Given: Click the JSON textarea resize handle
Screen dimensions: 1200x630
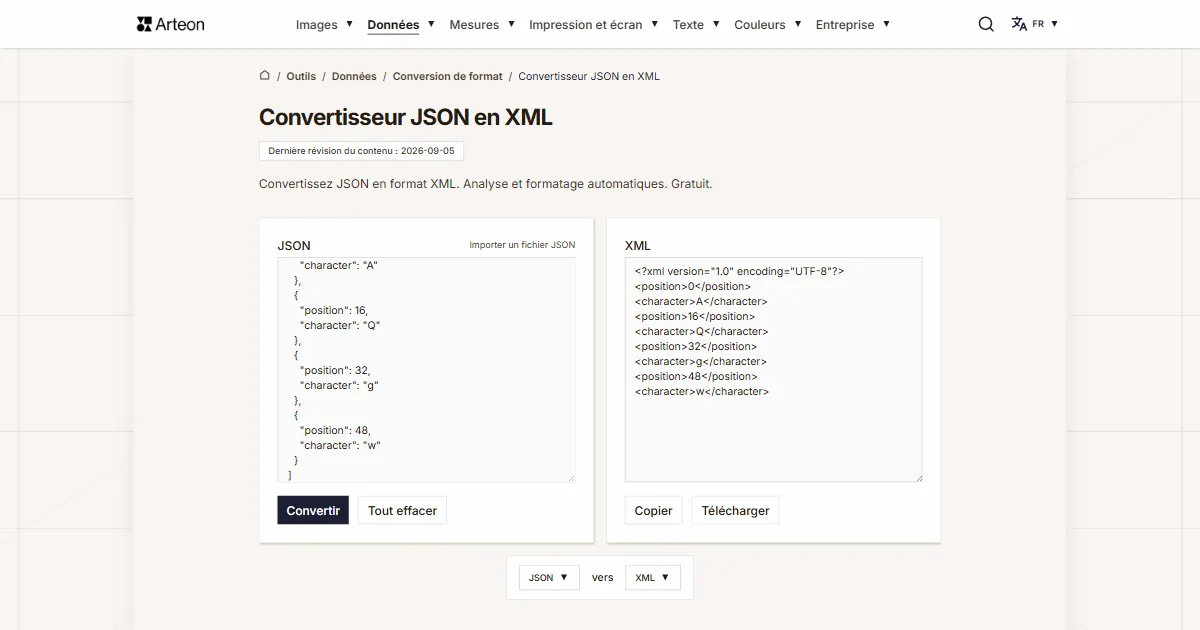Looking at the screenshot, I should (571, 478).
